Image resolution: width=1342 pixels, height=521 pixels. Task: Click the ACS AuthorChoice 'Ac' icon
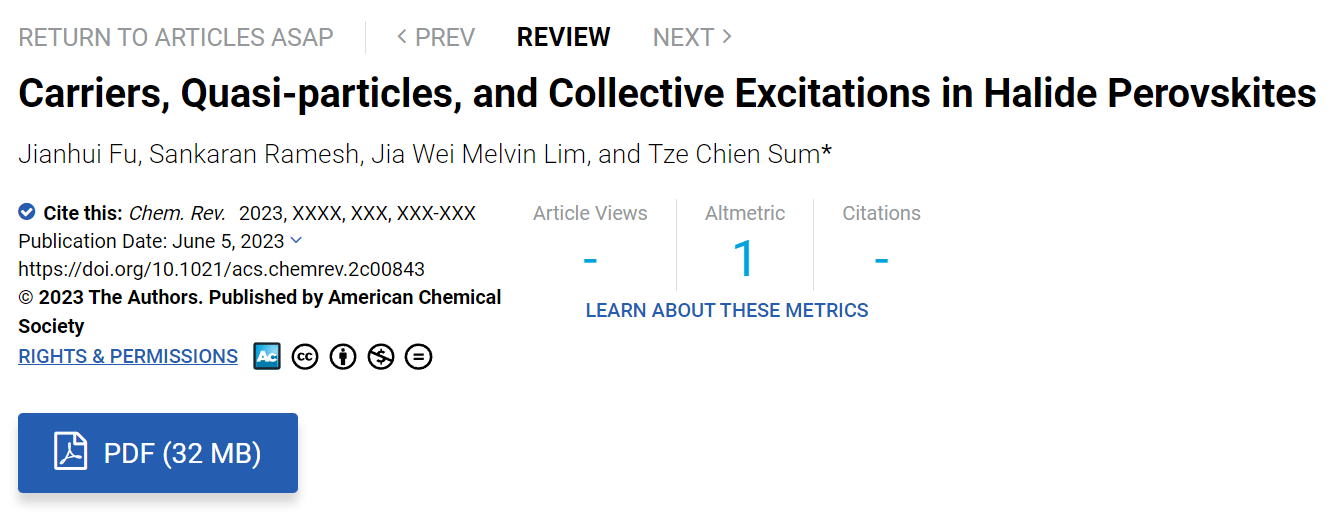coord(267,356)
